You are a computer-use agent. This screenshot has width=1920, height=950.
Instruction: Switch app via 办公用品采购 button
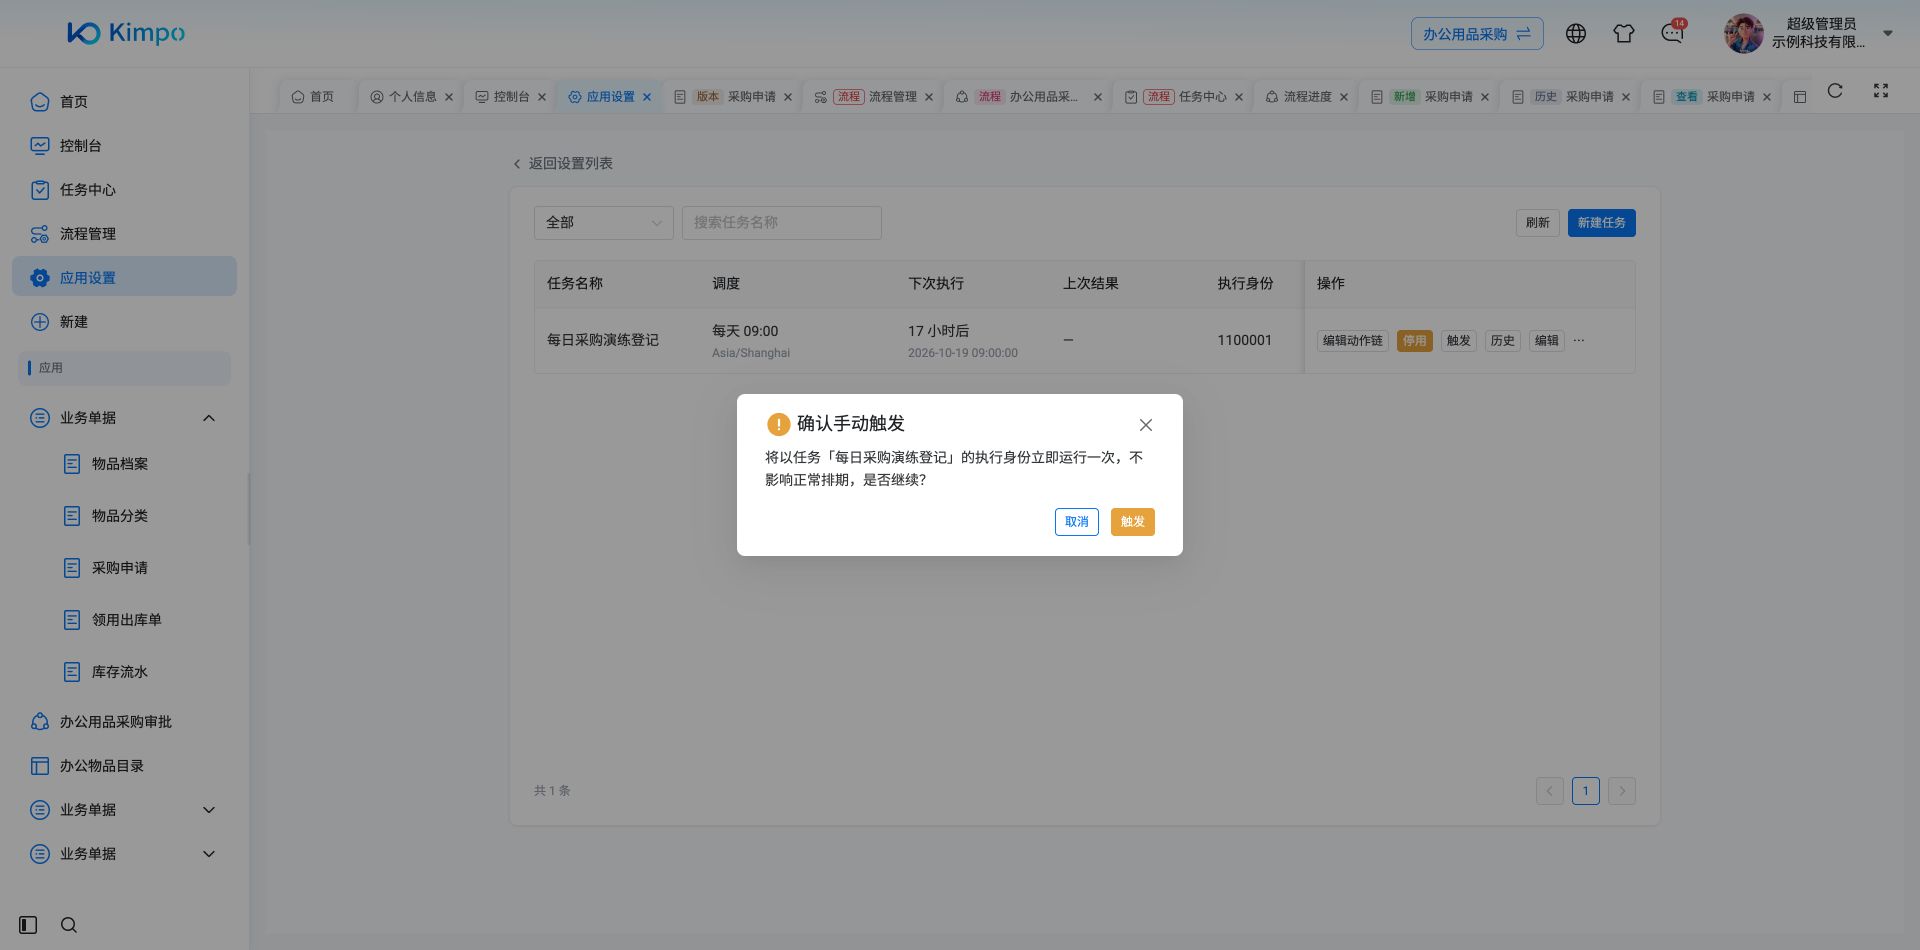coord(1477,34)
